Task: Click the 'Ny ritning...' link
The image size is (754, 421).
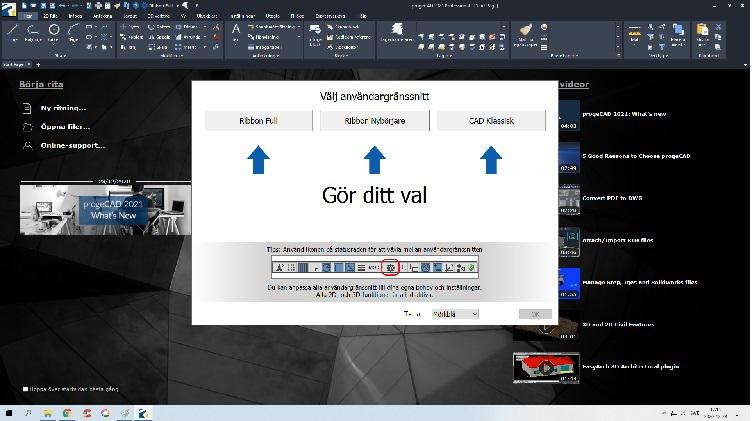Action: pos(63,108)
